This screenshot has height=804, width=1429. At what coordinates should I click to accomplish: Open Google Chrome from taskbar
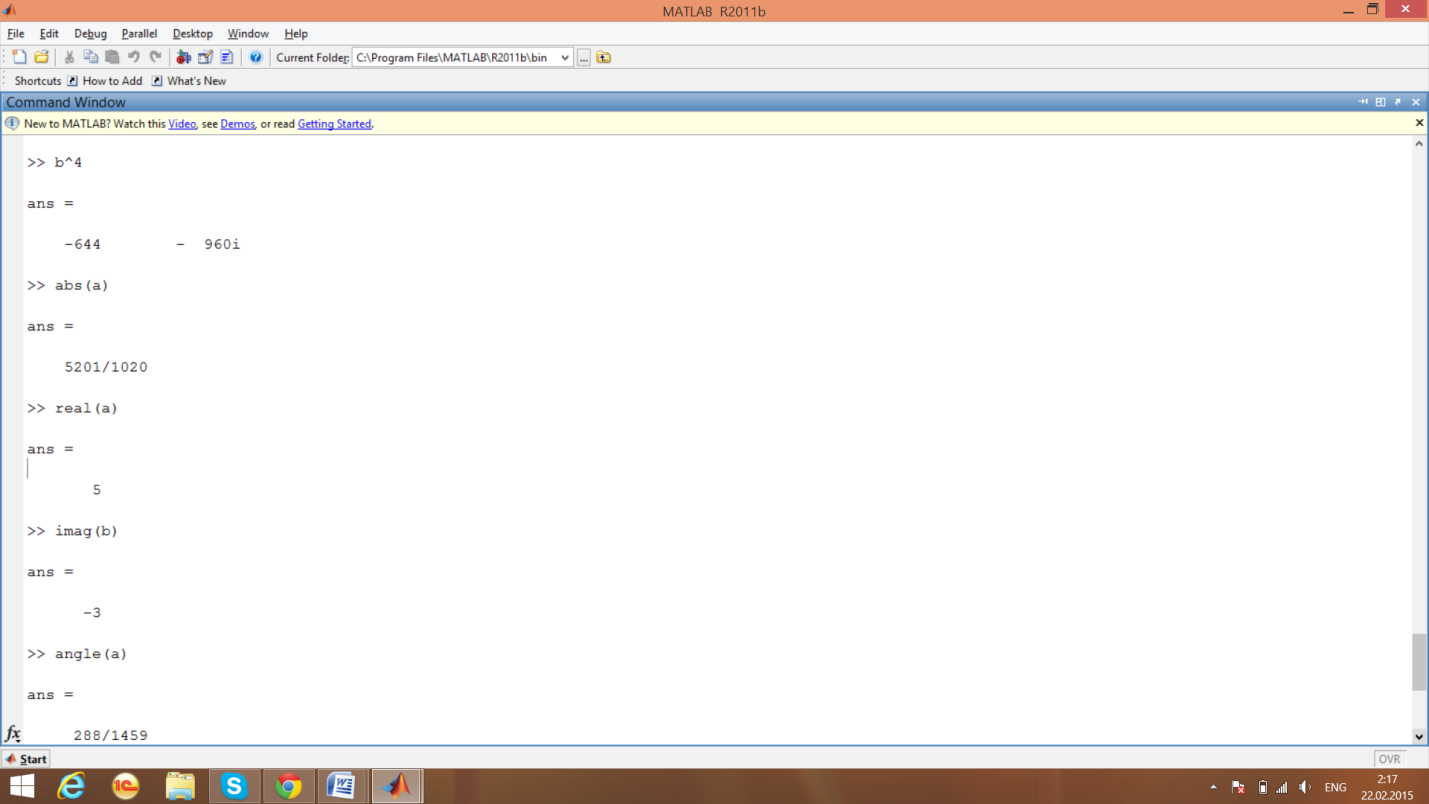point(288,786)
